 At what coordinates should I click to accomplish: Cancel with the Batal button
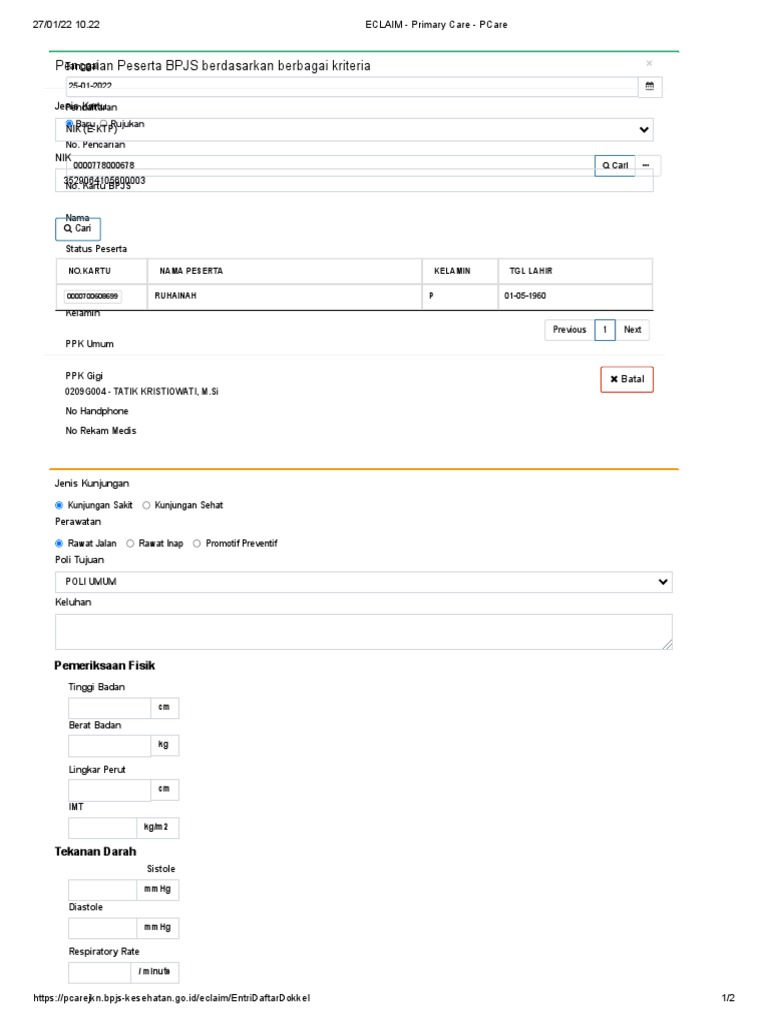[x=627, y=379]
